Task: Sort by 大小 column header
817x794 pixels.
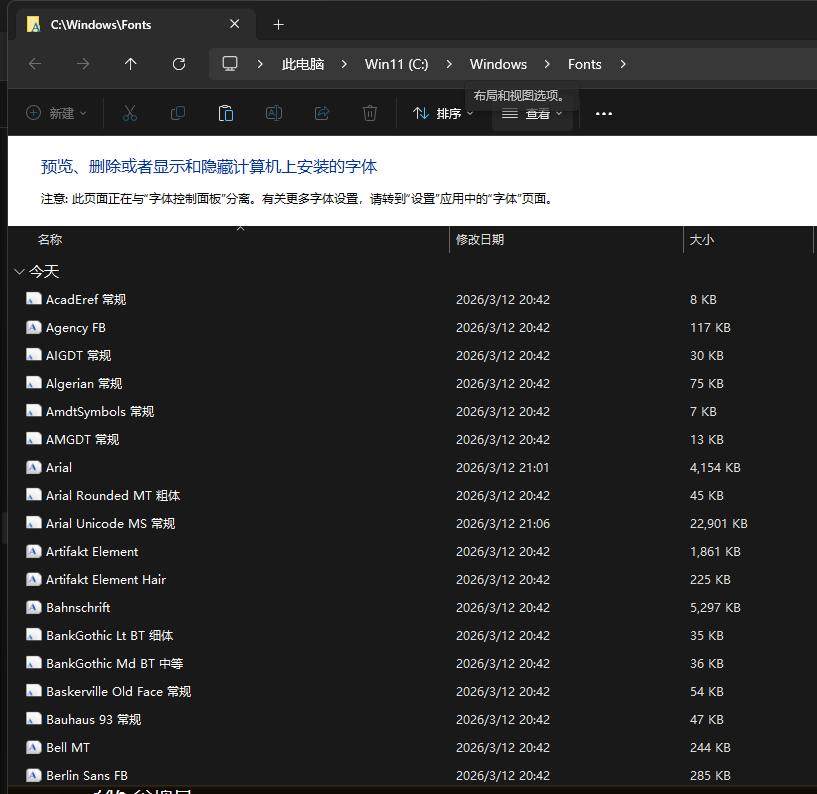Action: click(x=701, y=240)
